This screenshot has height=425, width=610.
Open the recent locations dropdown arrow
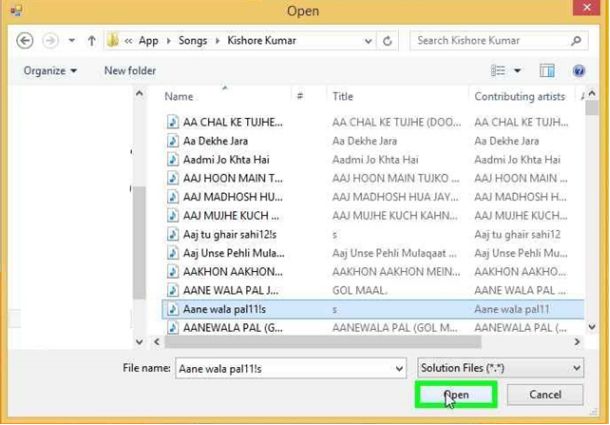click(x=72, y=40)
